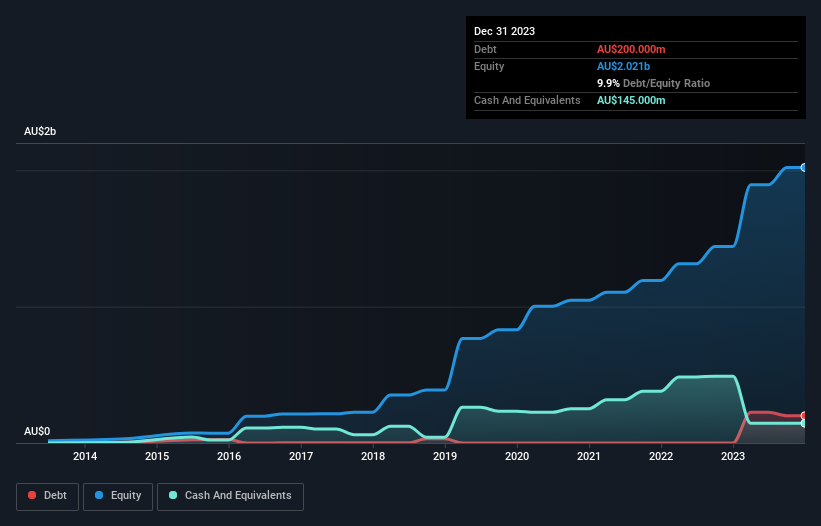Viewport: 821px width, 526px height.
Task: Click the AU$2b y-axis label
Action: [x=40, y=131]
